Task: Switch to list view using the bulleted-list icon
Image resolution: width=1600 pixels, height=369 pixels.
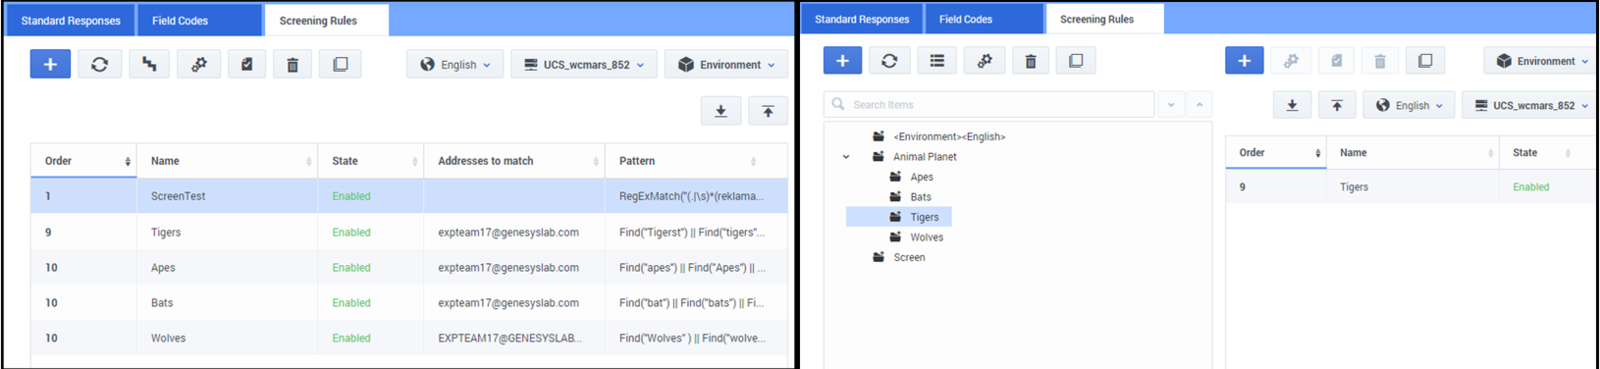Action: [937, 61]
